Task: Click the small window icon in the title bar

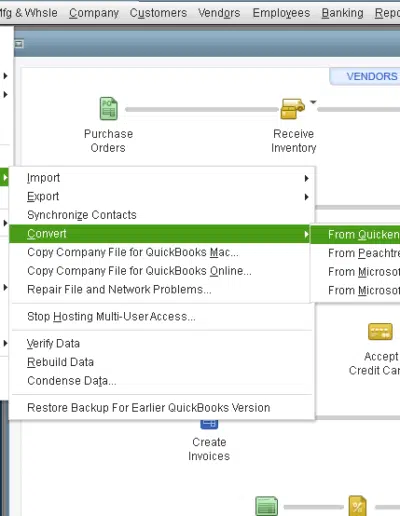Action: point(19,44)
